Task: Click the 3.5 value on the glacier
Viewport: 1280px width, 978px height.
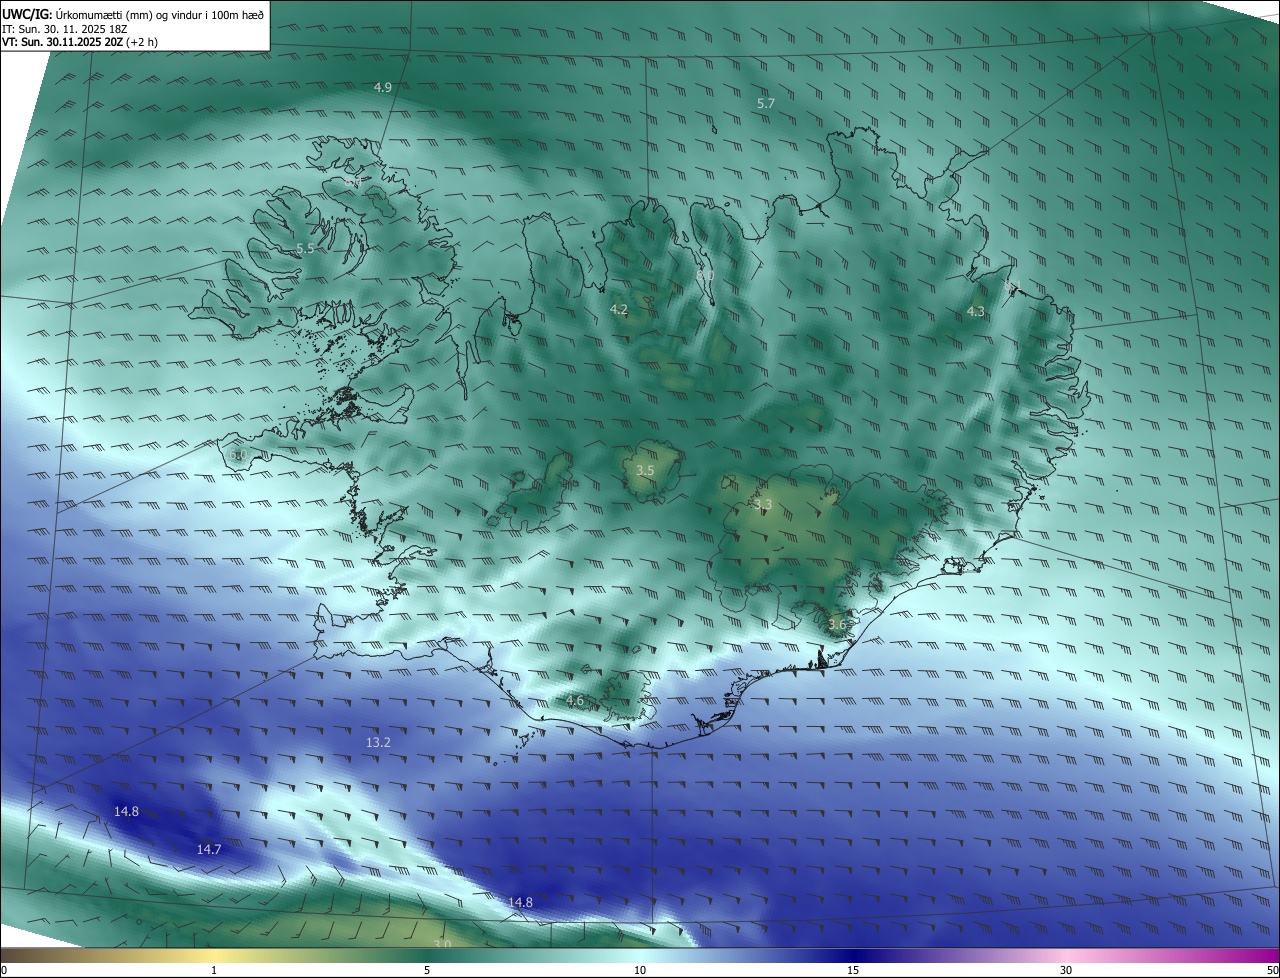Action: (645, 471)
